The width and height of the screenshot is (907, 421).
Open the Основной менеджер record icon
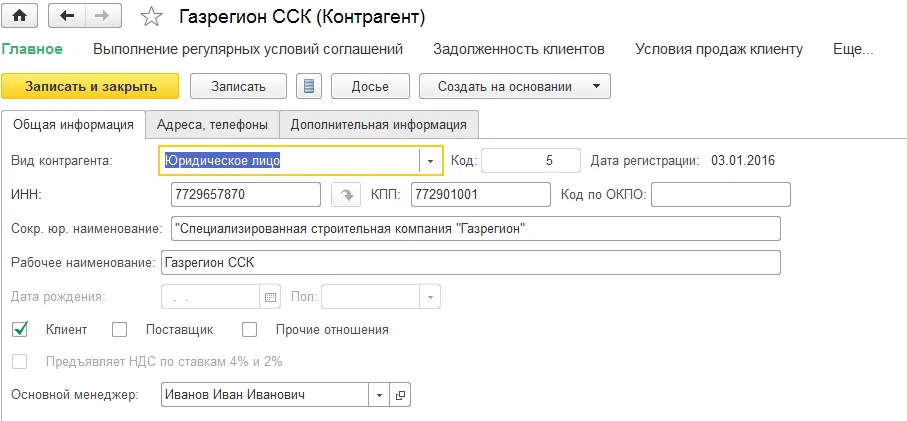pos(400,395)
